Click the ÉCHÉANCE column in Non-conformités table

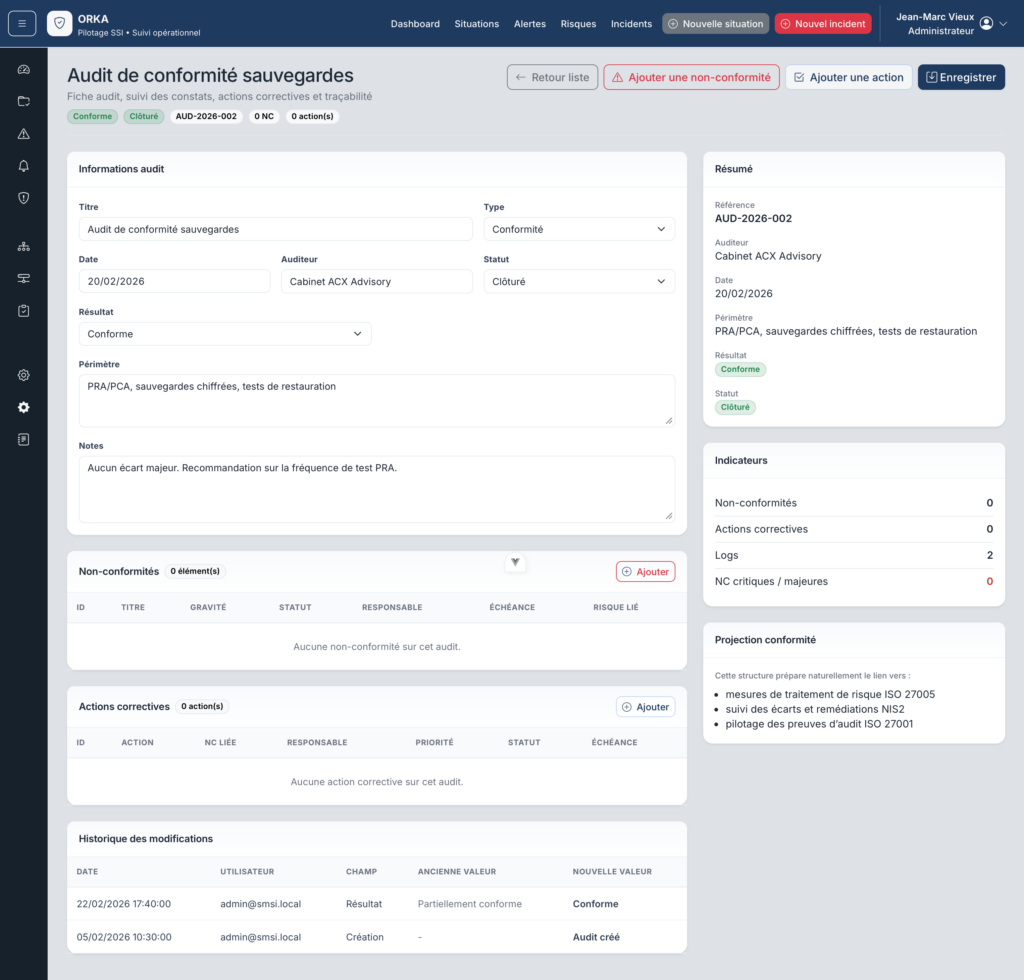click(512, 607)
